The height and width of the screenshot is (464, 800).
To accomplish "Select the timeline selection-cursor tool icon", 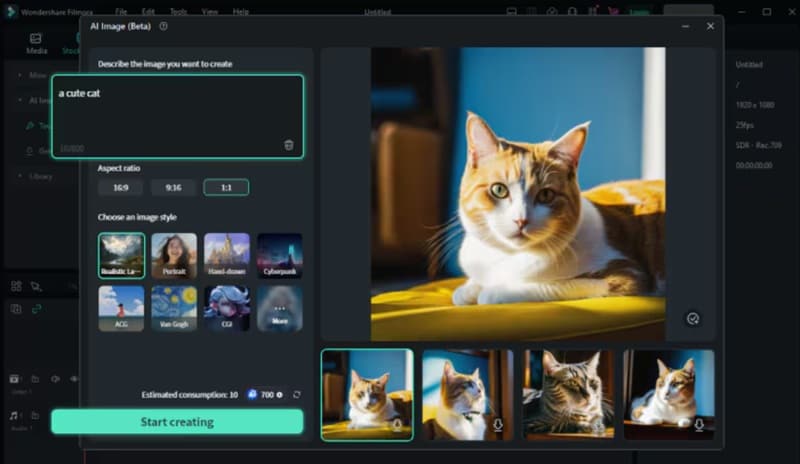I will (36, 286).
